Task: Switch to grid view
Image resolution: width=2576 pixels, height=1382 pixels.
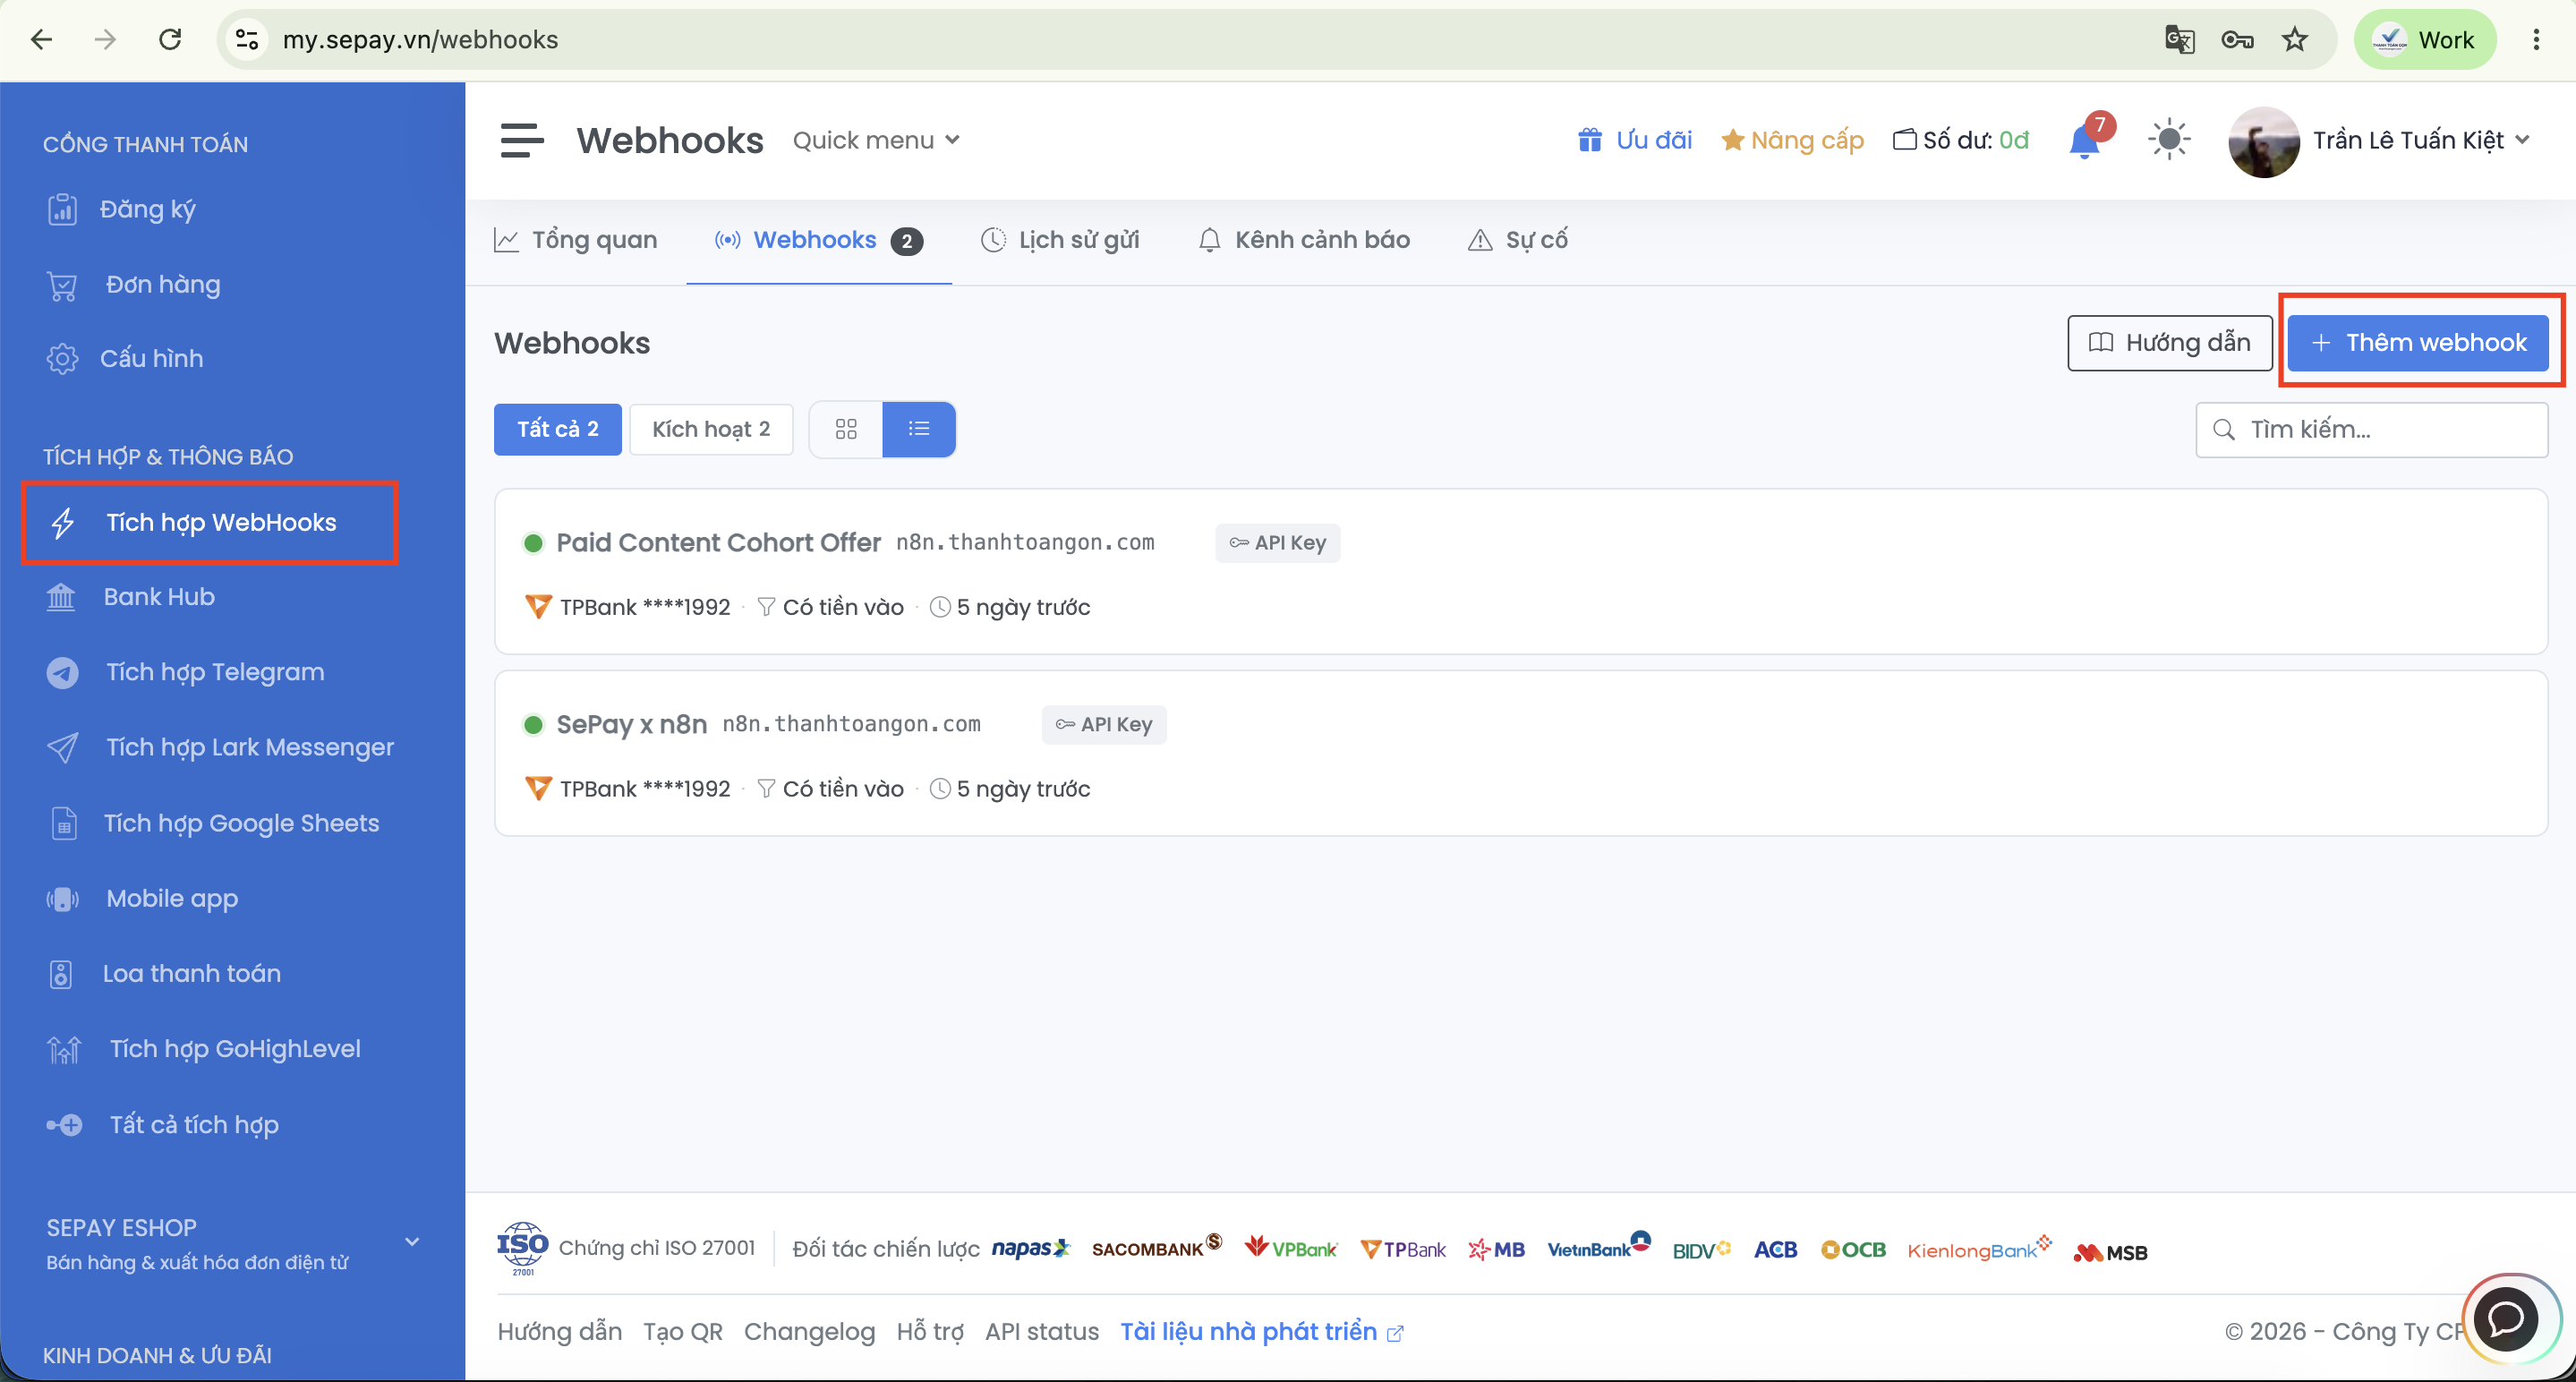Action: pyautogui.click(x=846, y=429)
